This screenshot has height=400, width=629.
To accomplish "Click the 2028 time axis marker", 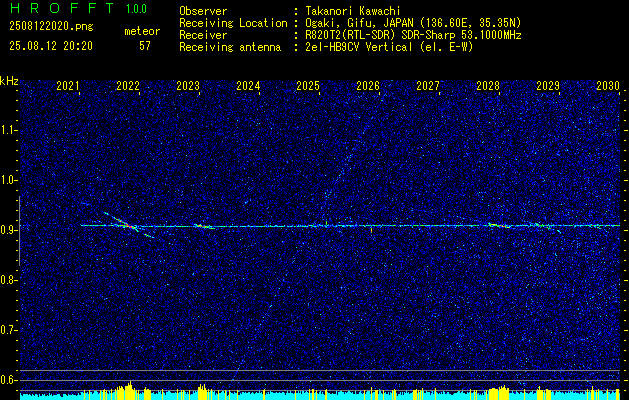I will 488,86.
